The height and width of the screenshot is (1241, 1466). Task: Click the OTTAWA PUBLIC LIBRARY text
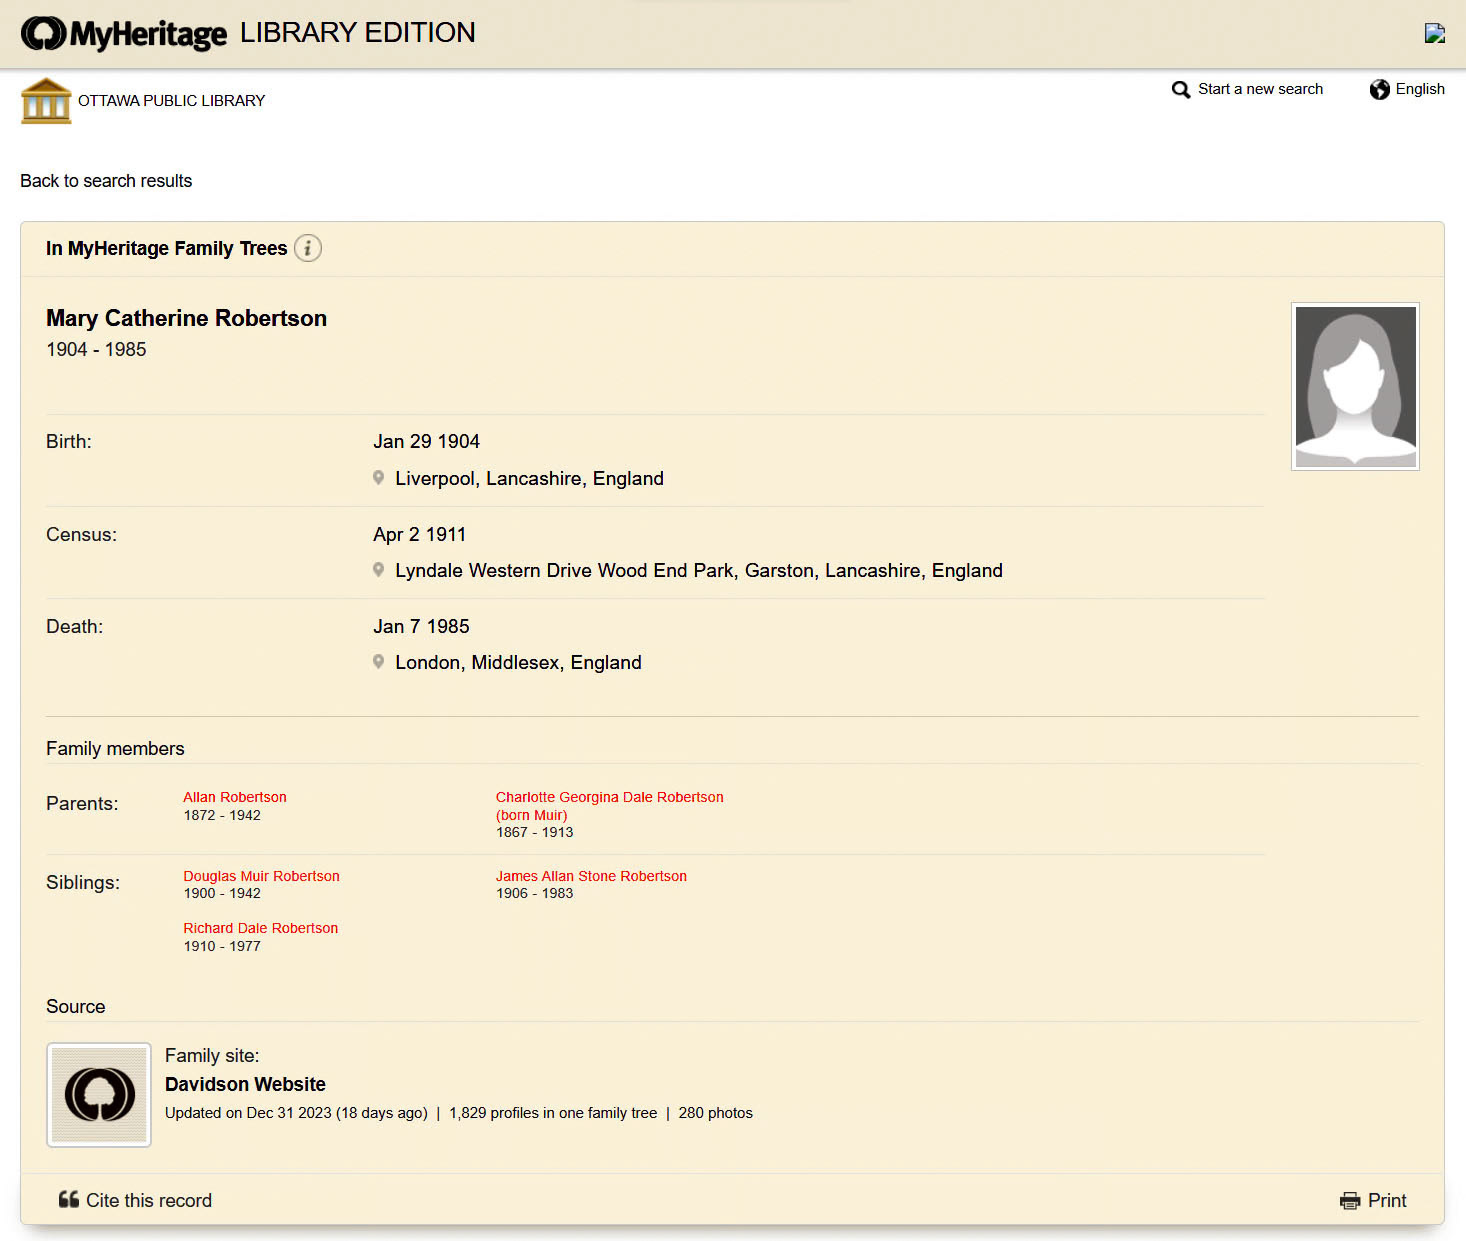coord(171,101)
